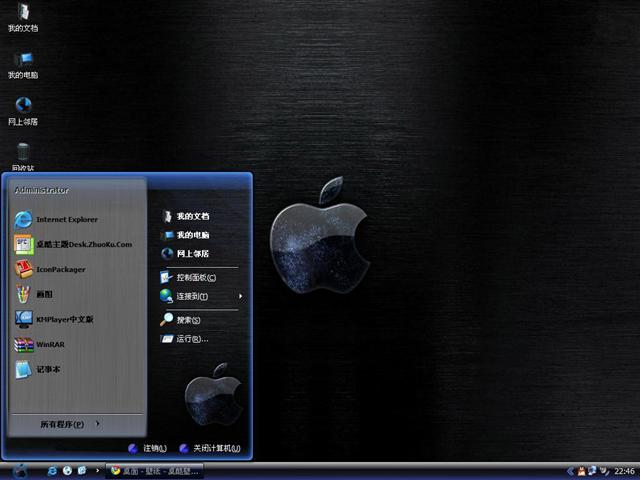
Task: Choose 运行 (Run) in the Start menu
Action: click(x=191, y=339)
